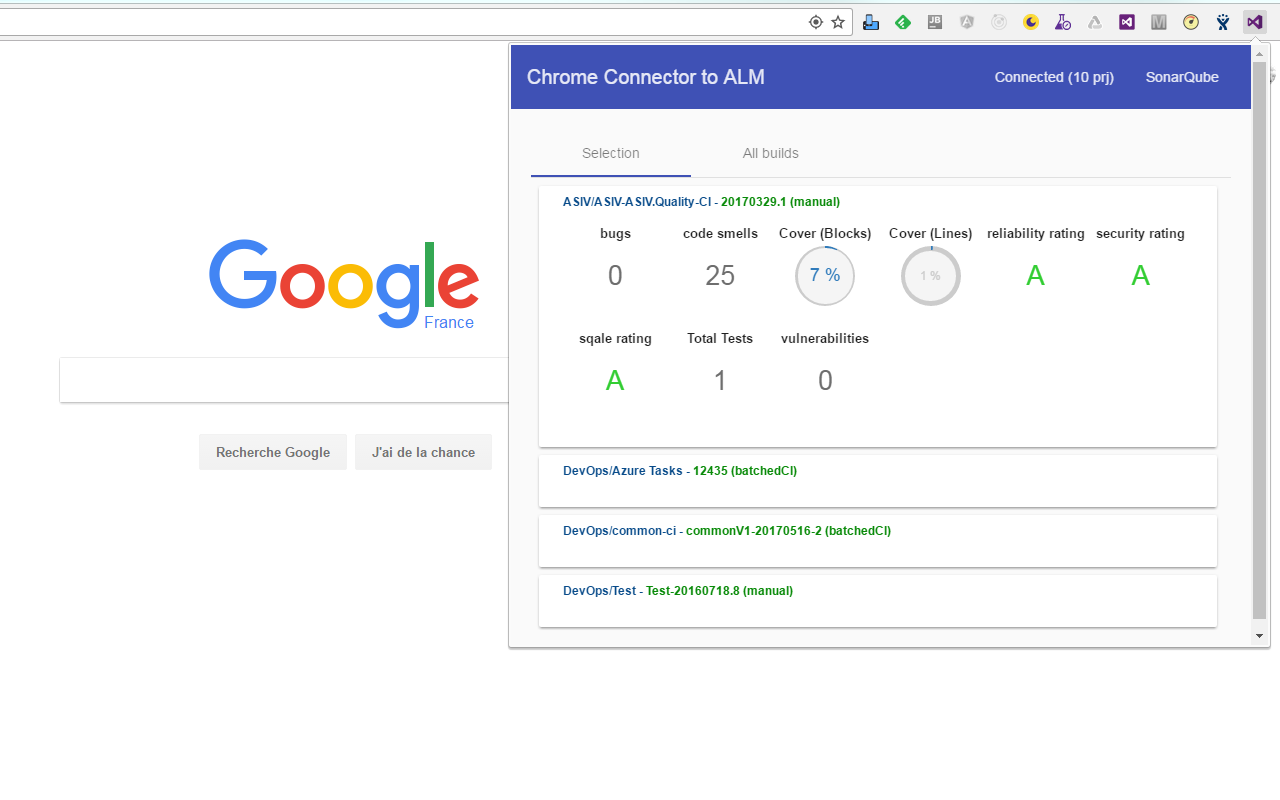The width and height of the screenshot is (1280, 800).
Task: Open the DevOps/Azure Tasks build card
Action: (878, 481)
